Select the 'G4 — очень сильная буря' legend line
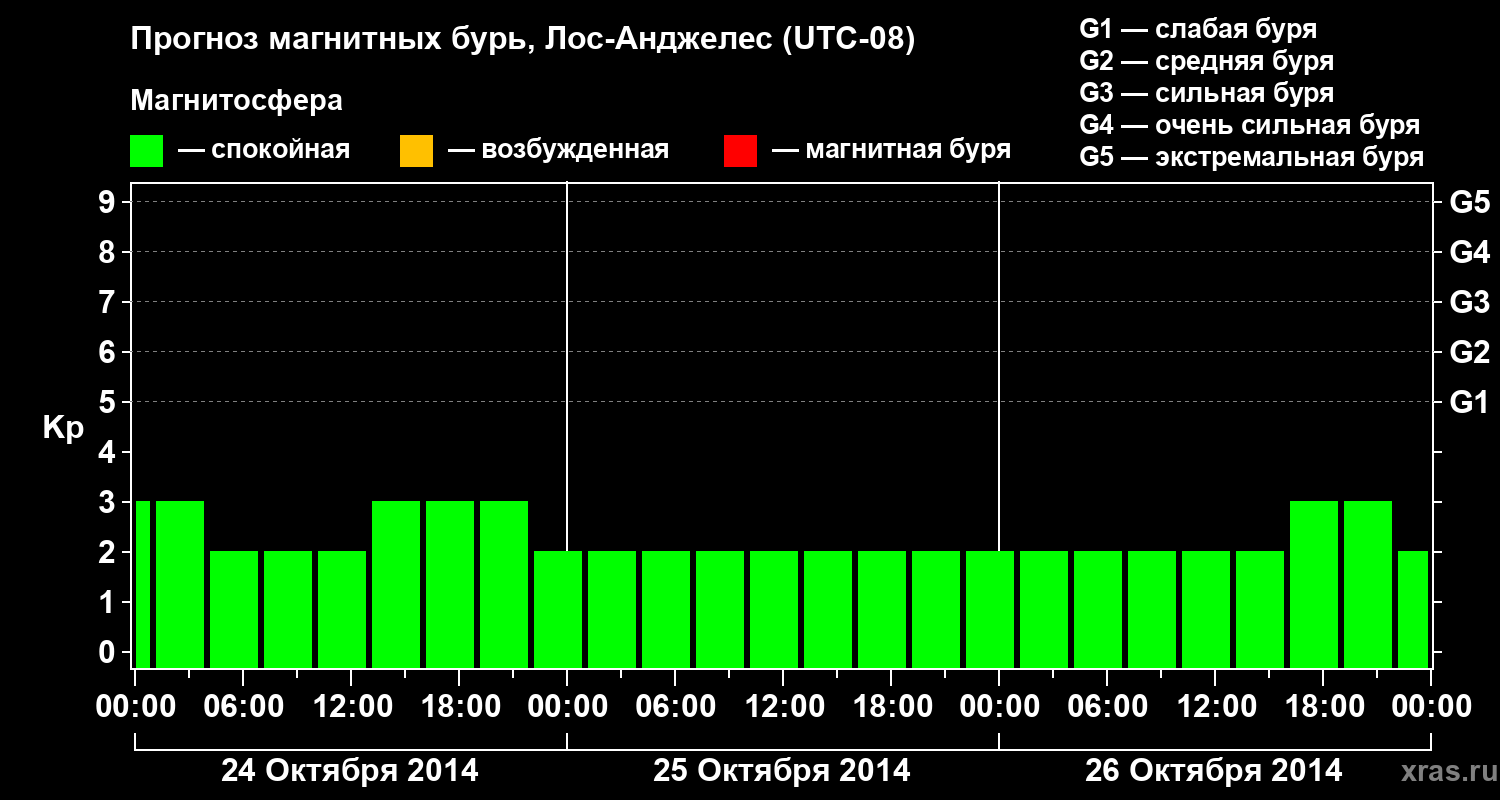The image size is (1500, 800). tap(1250, 125)
